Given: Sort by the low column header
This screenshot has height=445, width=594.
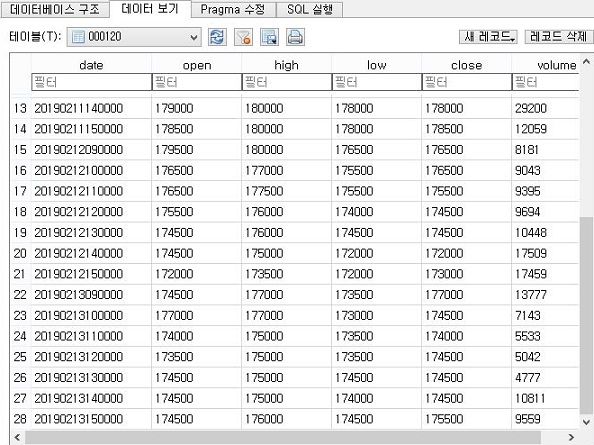Looking at the screenshot, I should pos(377,65).
